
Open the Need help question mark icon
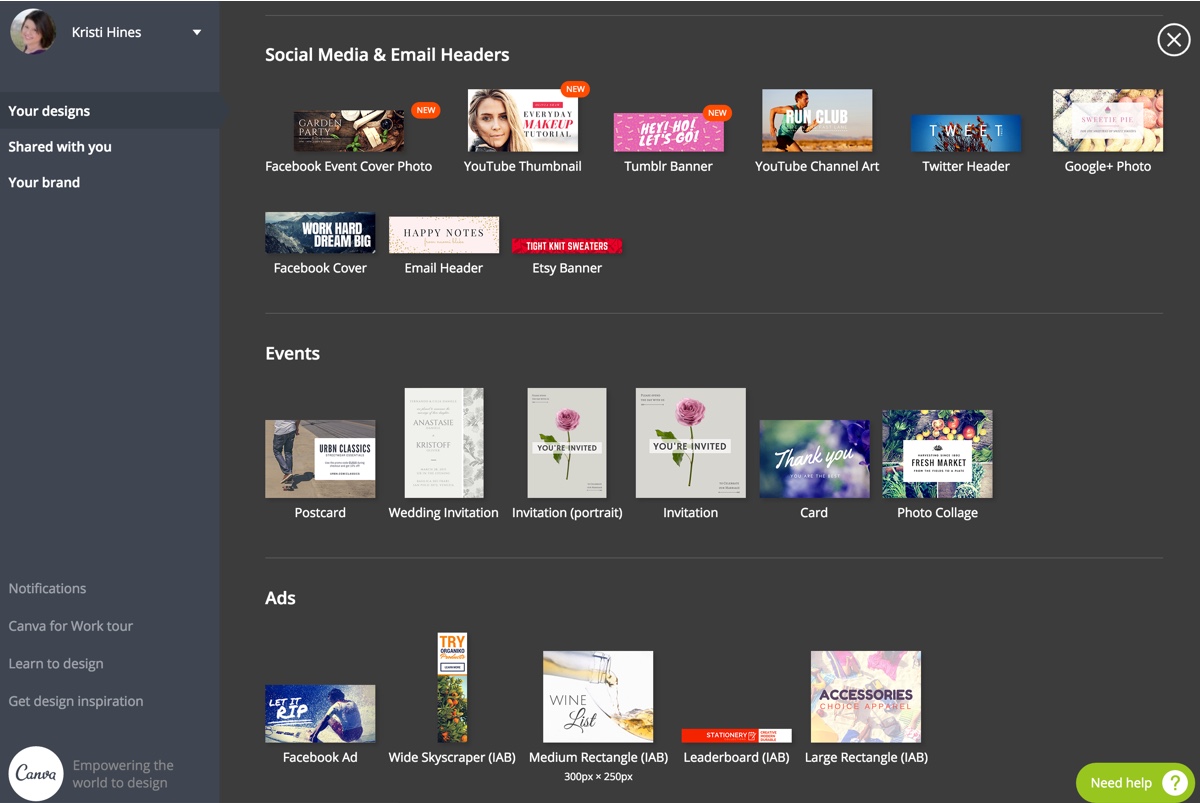tap(1176, 782)
